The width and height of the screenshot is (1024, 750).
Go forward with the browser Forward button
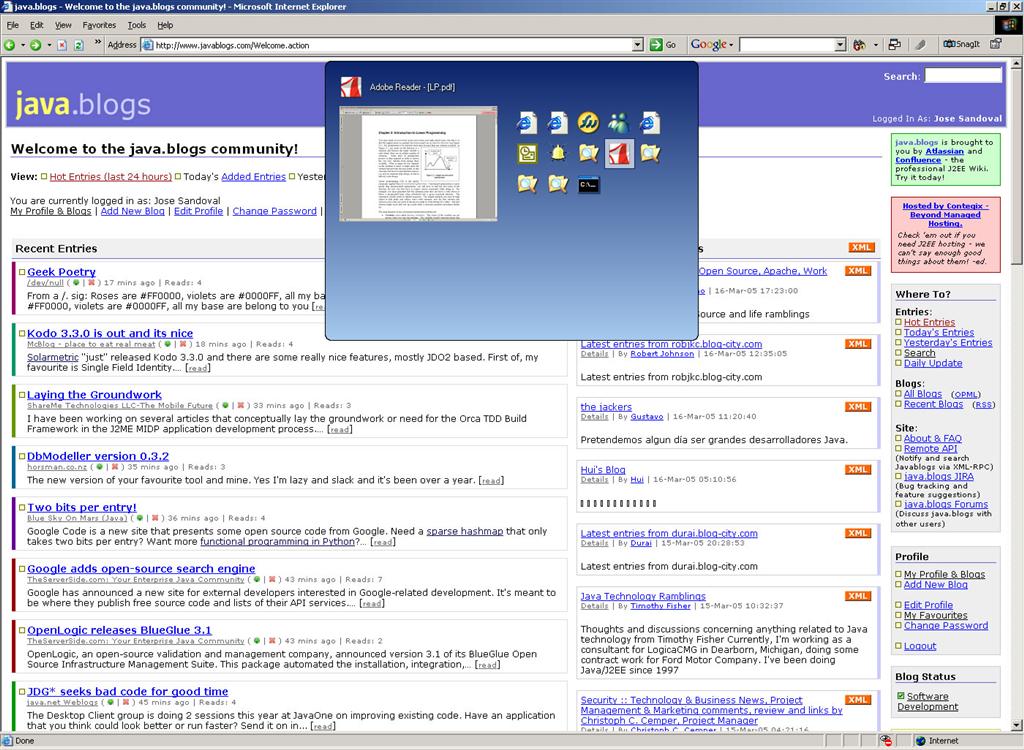35,45
